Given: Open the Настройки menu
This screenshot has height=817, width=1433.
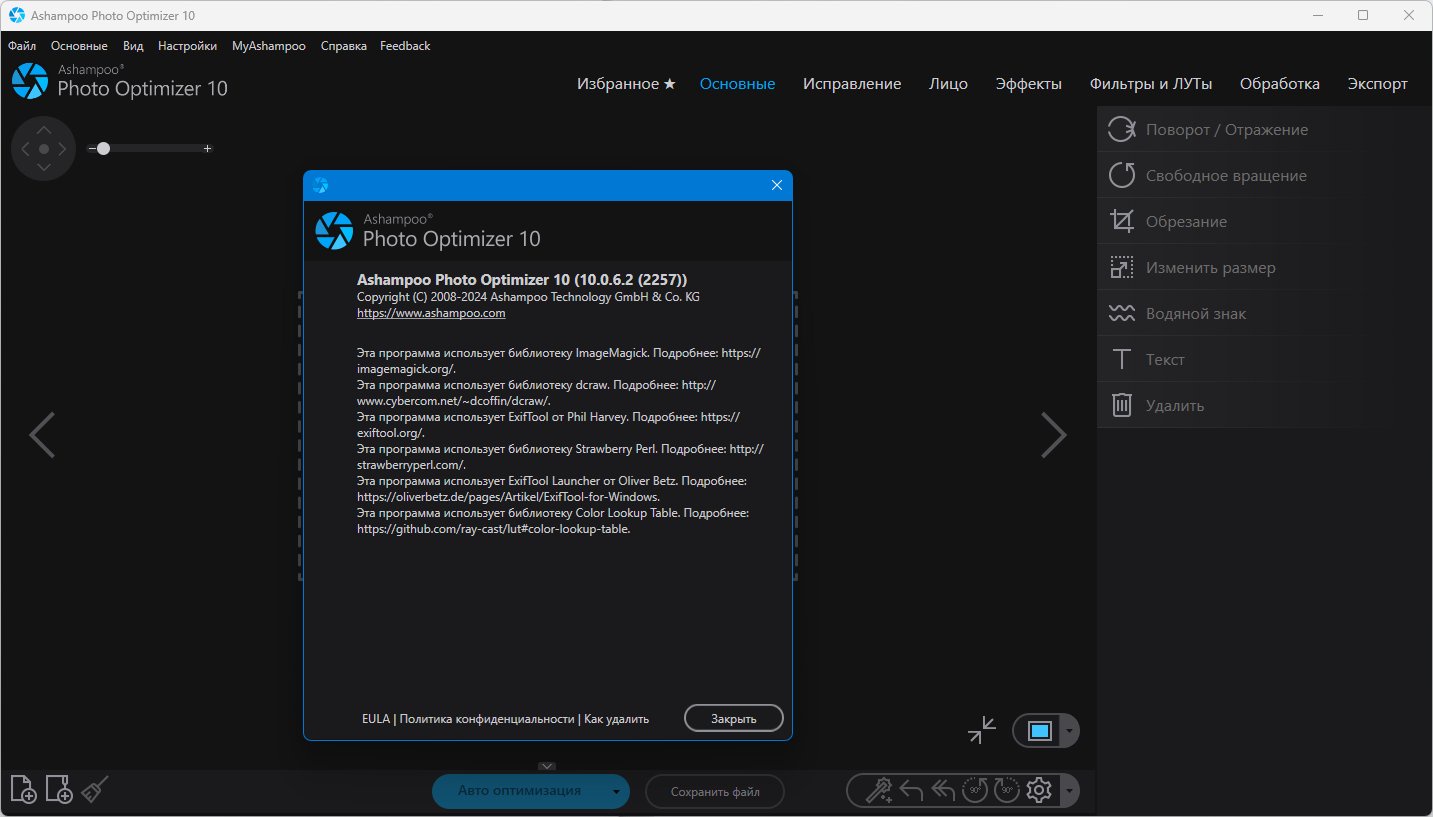Looking at the screenshot, I should 187,46.
